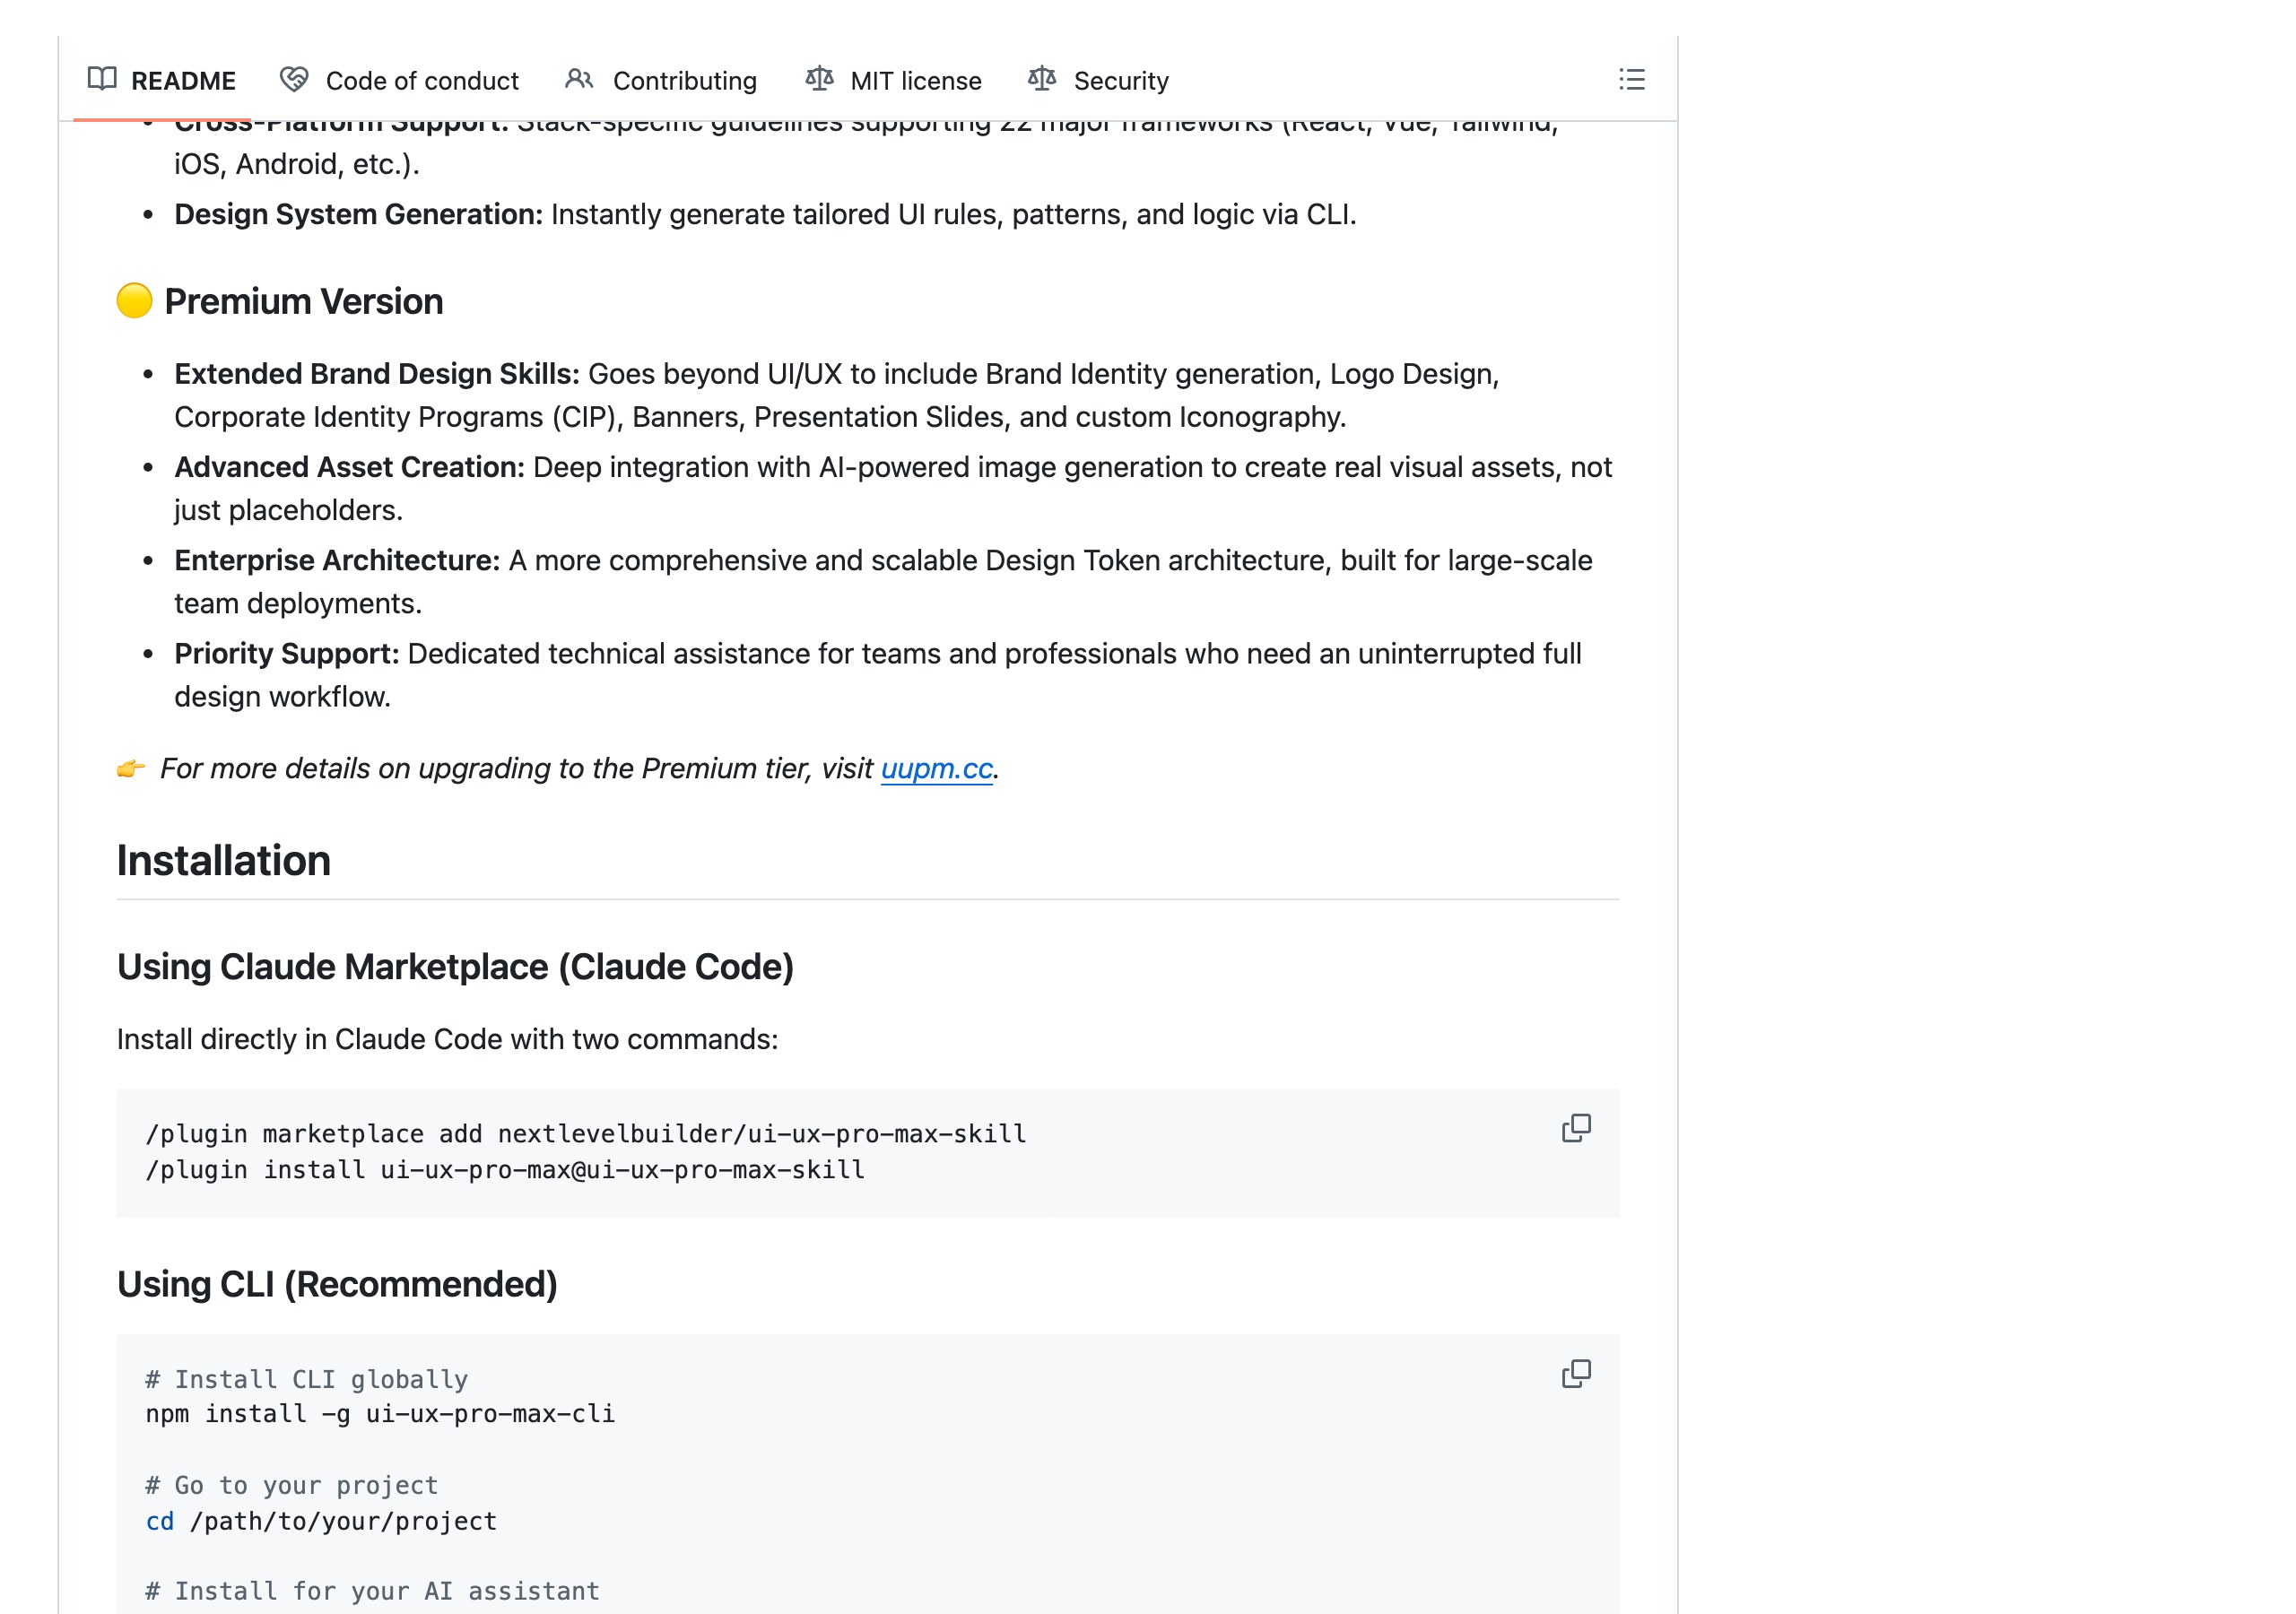
Task: Switch to the Security tab
Action: point(1099,80)
